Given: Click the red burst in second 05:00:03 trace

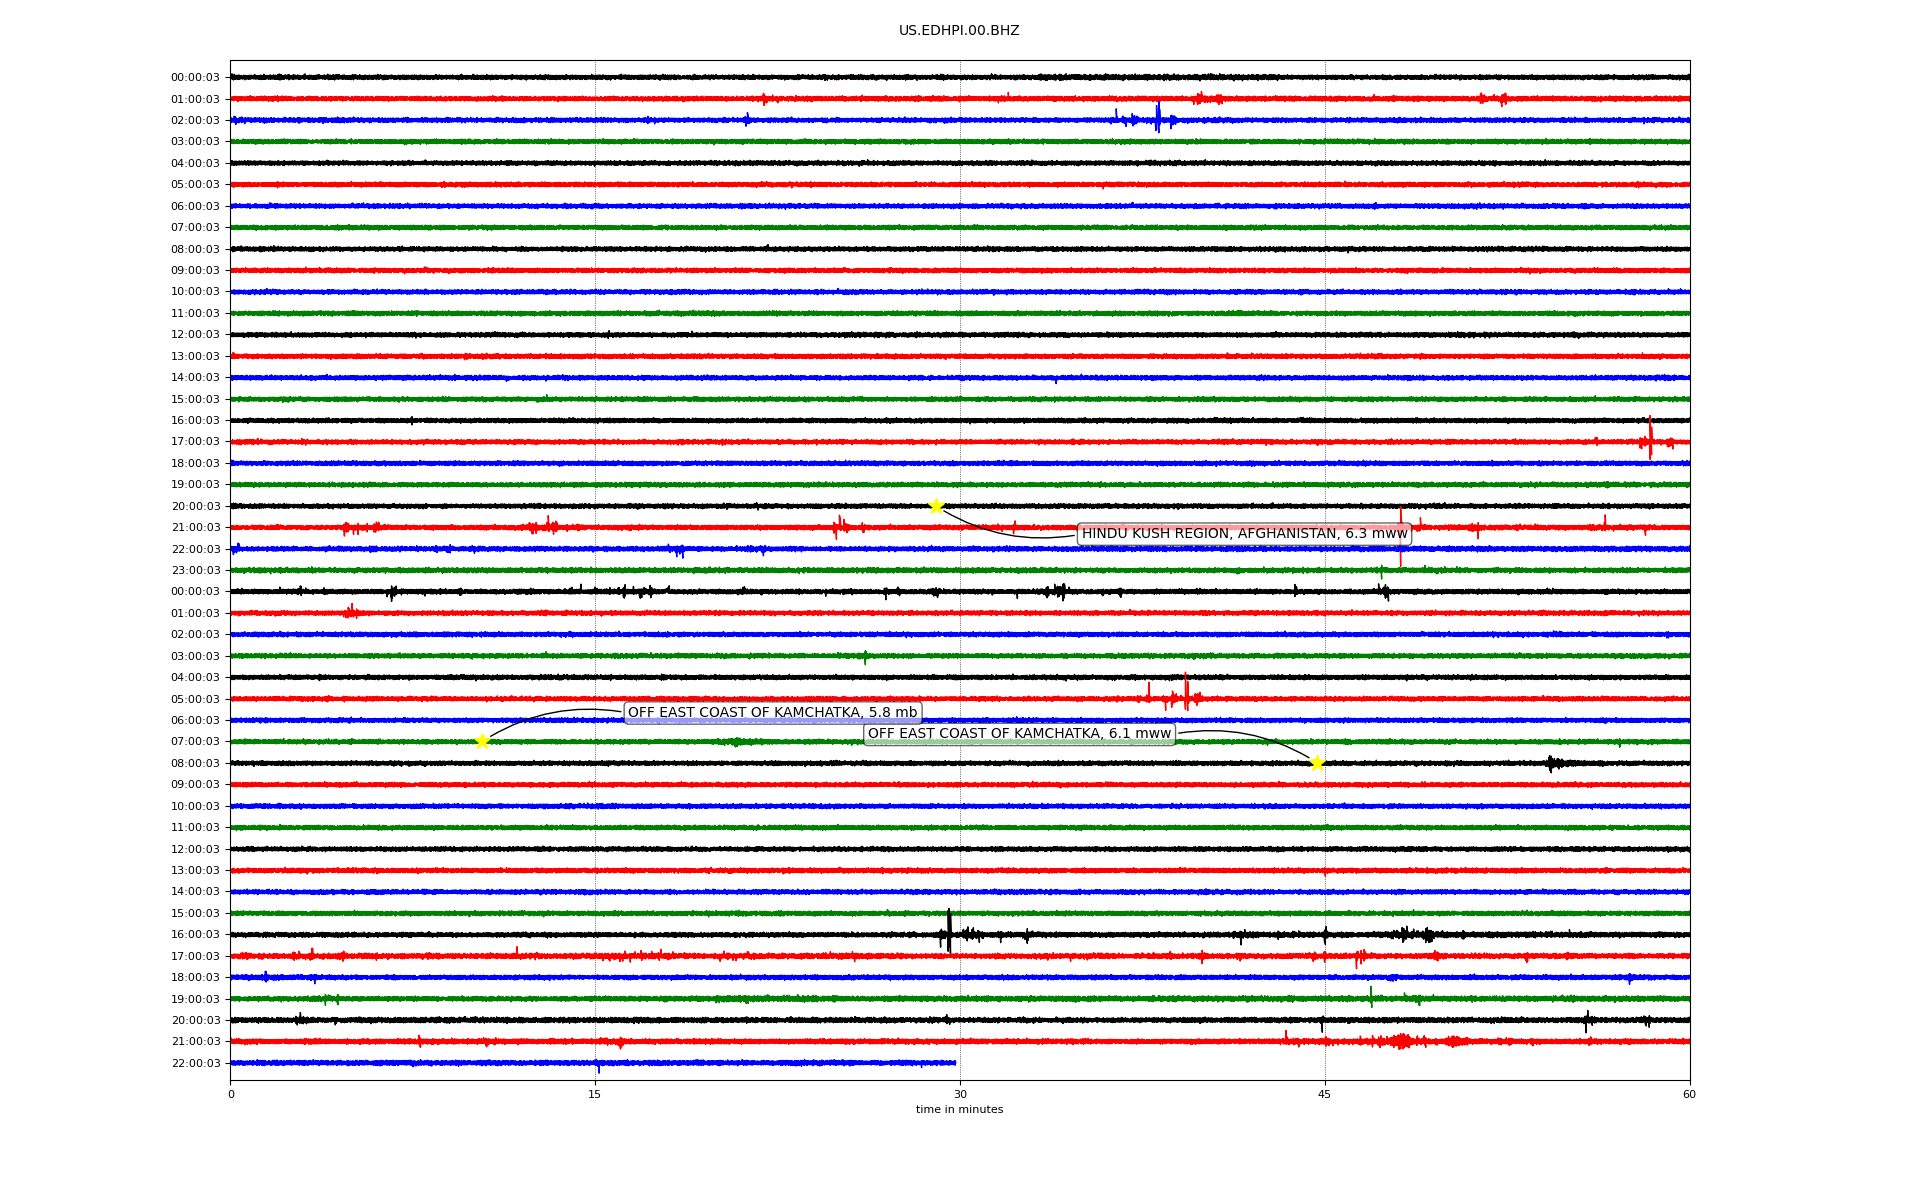Looking at the screenshot, I should [x=1186, y=696].
